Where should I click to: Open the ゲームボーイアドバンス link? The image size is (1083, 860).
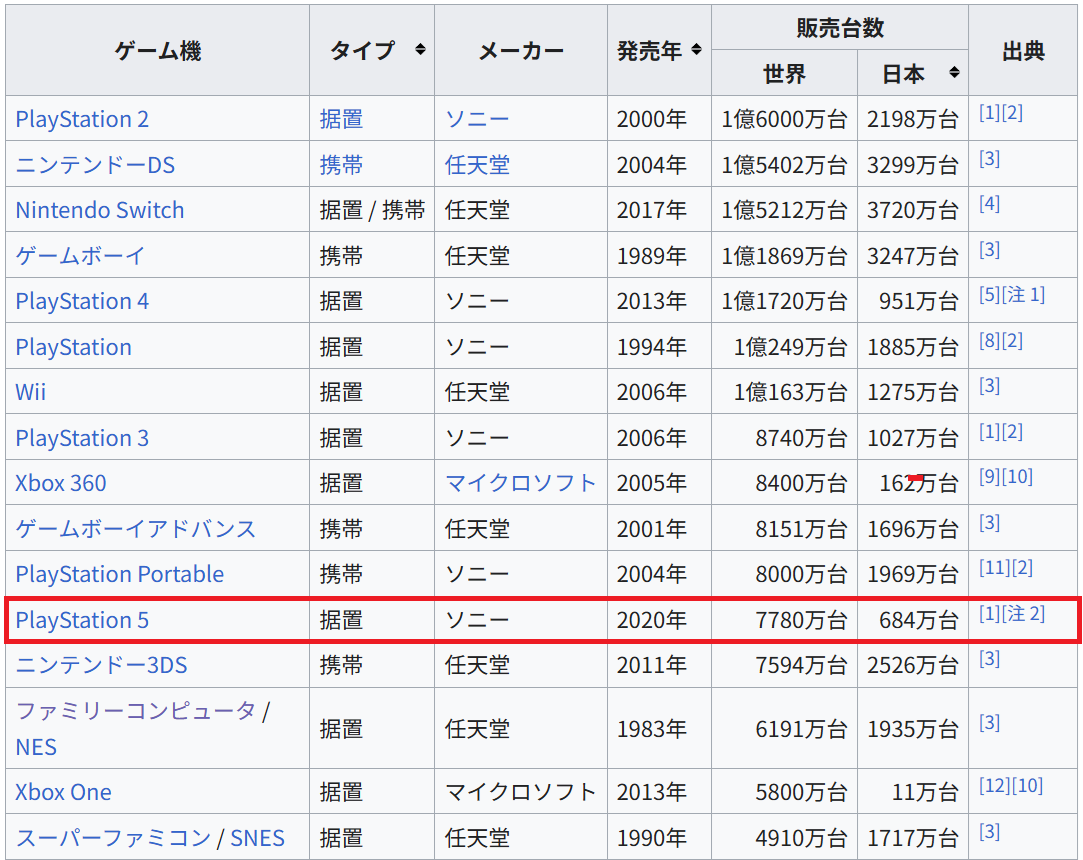[135, 528]
